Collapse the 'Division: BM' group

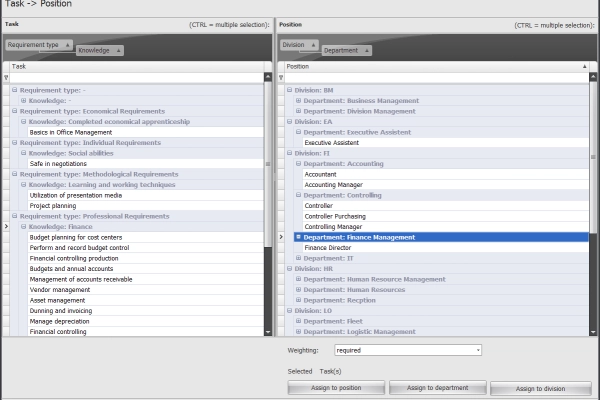(x=289, y=90)
